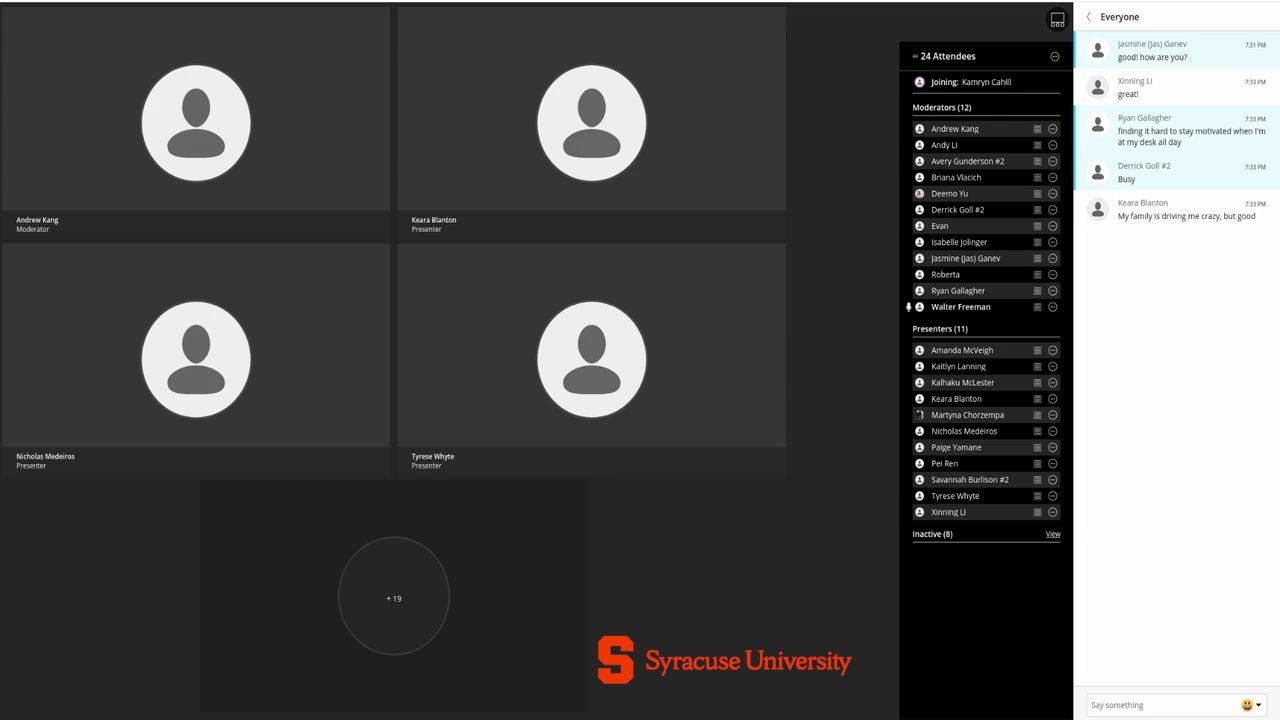1280x720 pixels.
Task: Open attendee controls for Ryan Gallagher
Action: point(1053,291)
